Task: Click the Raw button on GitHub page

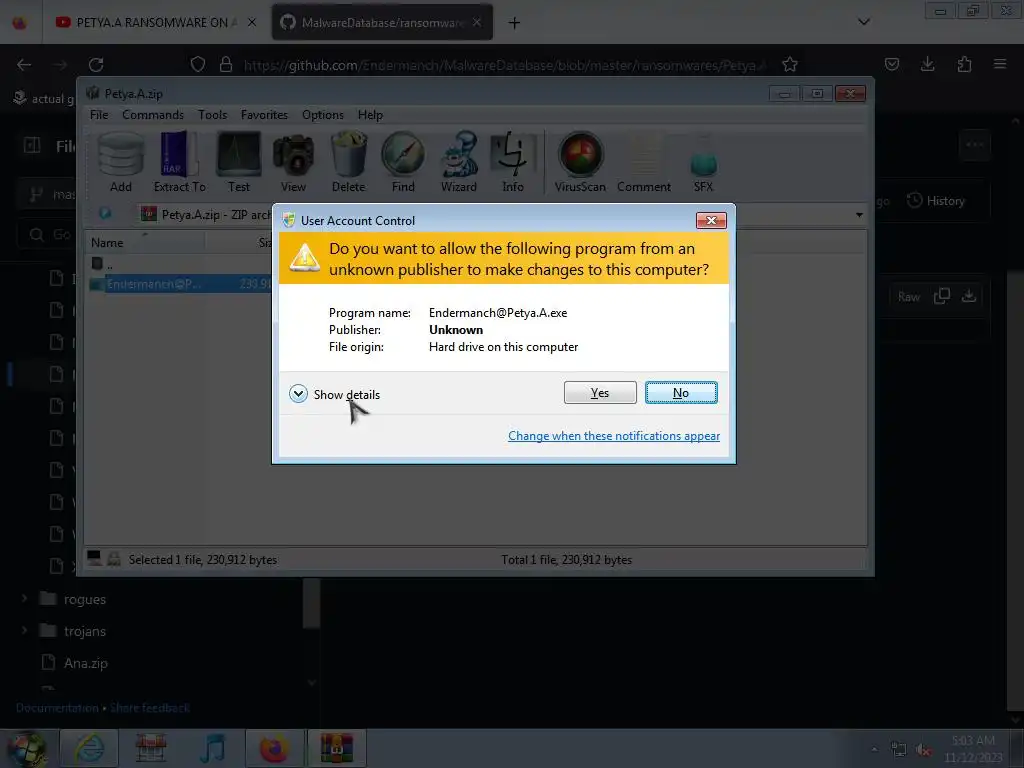Action: click(908, 296)
